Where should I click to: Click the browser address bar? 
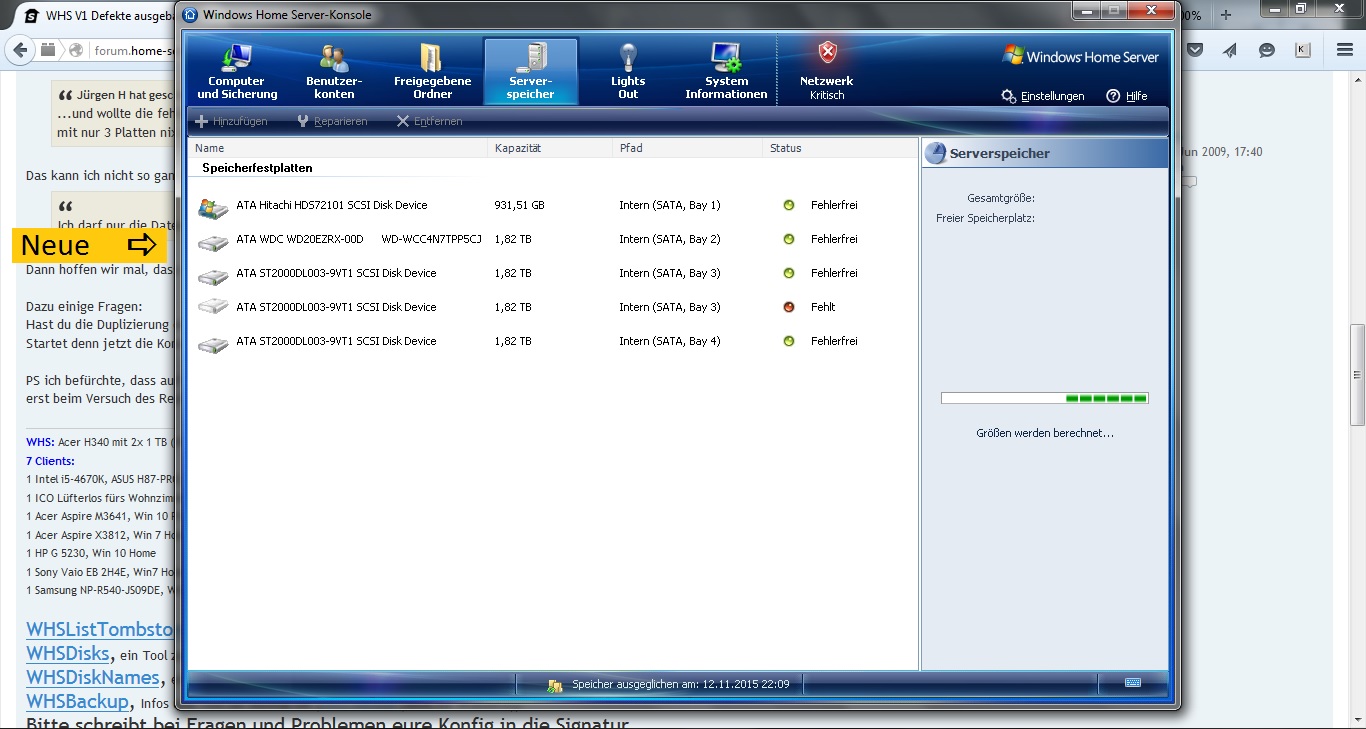click(x=132, y=50)
